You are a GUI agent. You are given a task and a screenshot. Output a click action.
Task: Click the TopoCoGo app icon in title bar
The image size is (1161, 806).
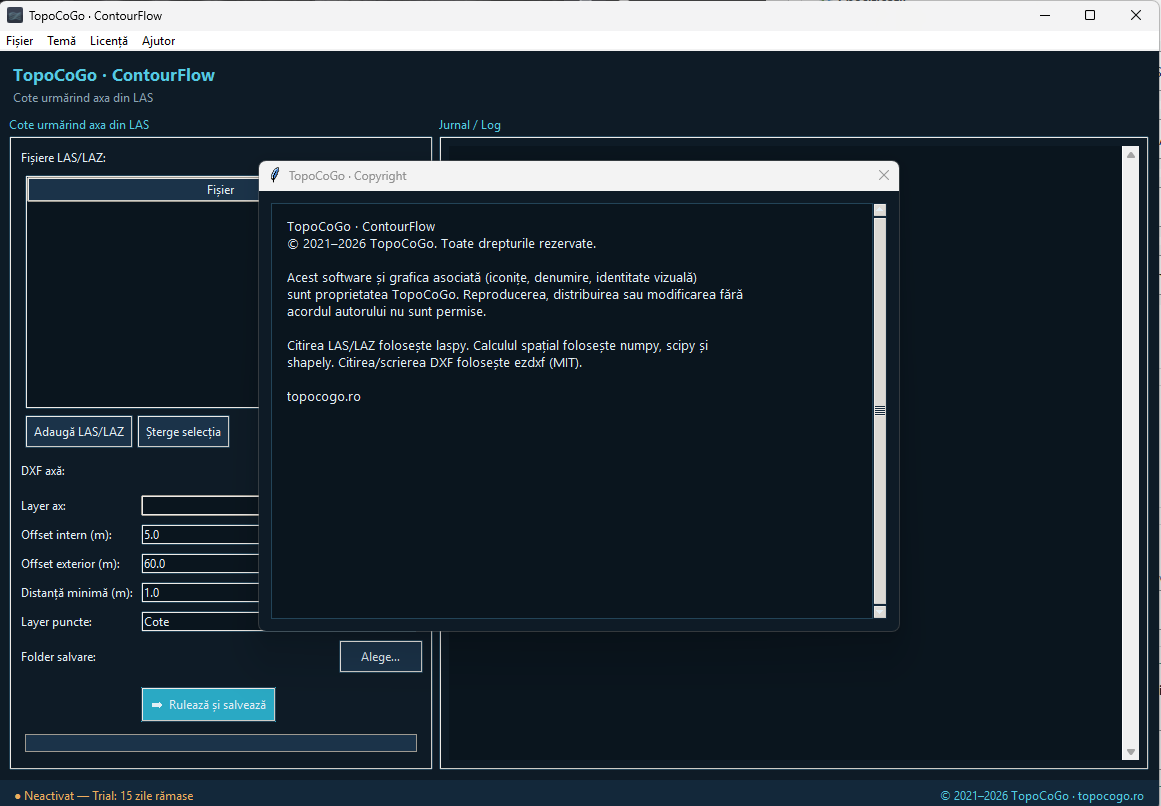click(15, 15)
